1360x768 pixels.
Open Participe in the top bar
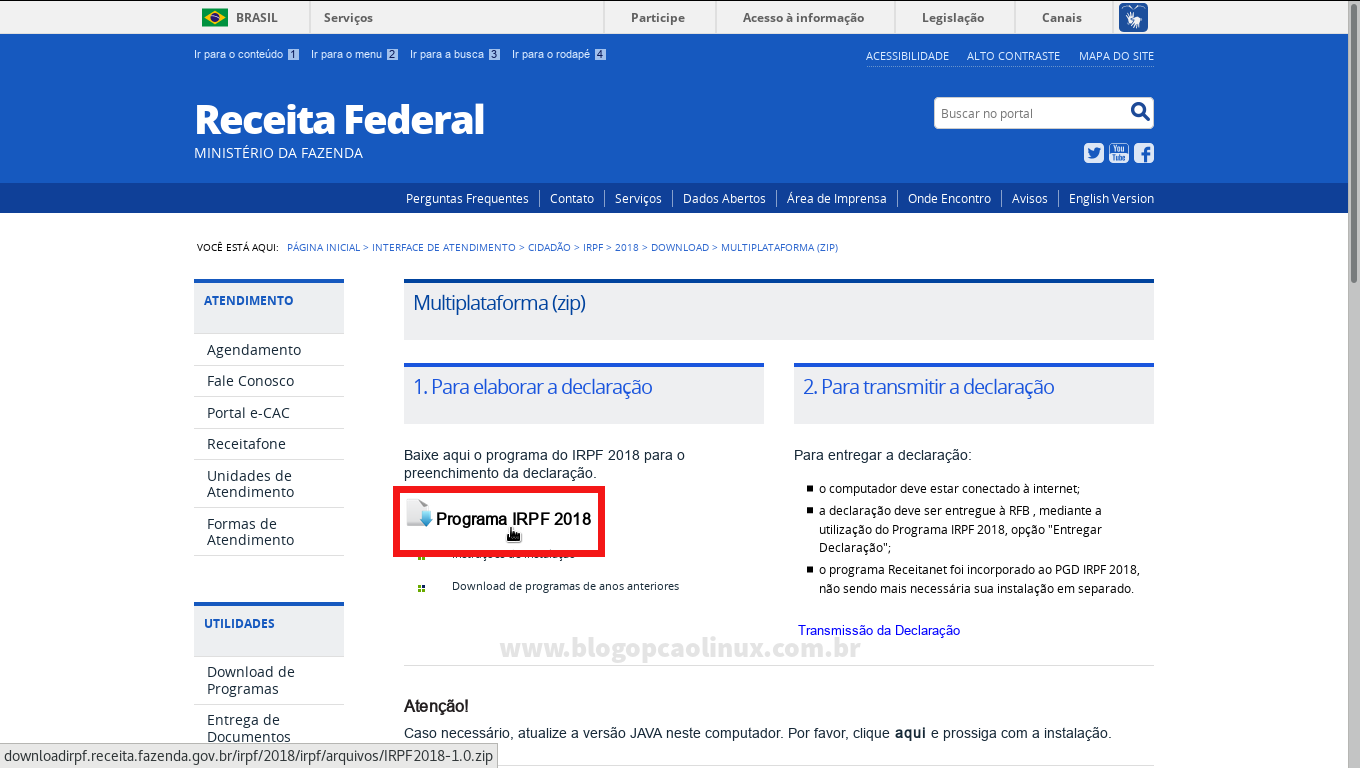coord(658,17)
